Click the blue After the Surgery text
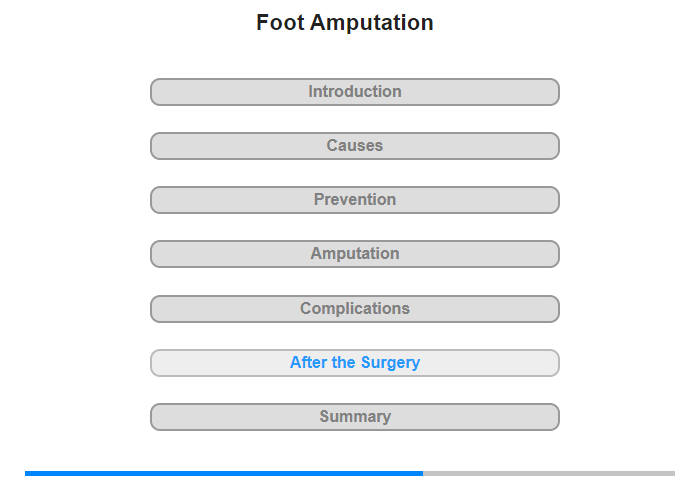Viewport: 700px width, 480px height. [354, 363]
